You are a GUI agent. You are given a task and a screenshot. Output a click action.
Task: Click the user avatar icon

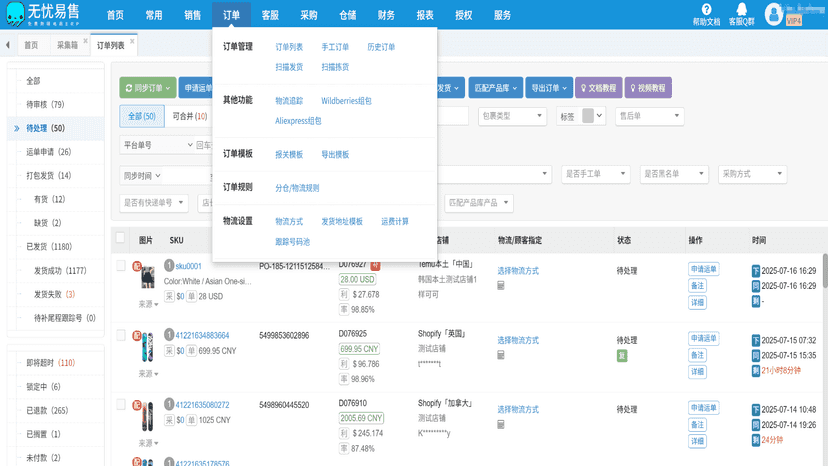coord(774,14)
